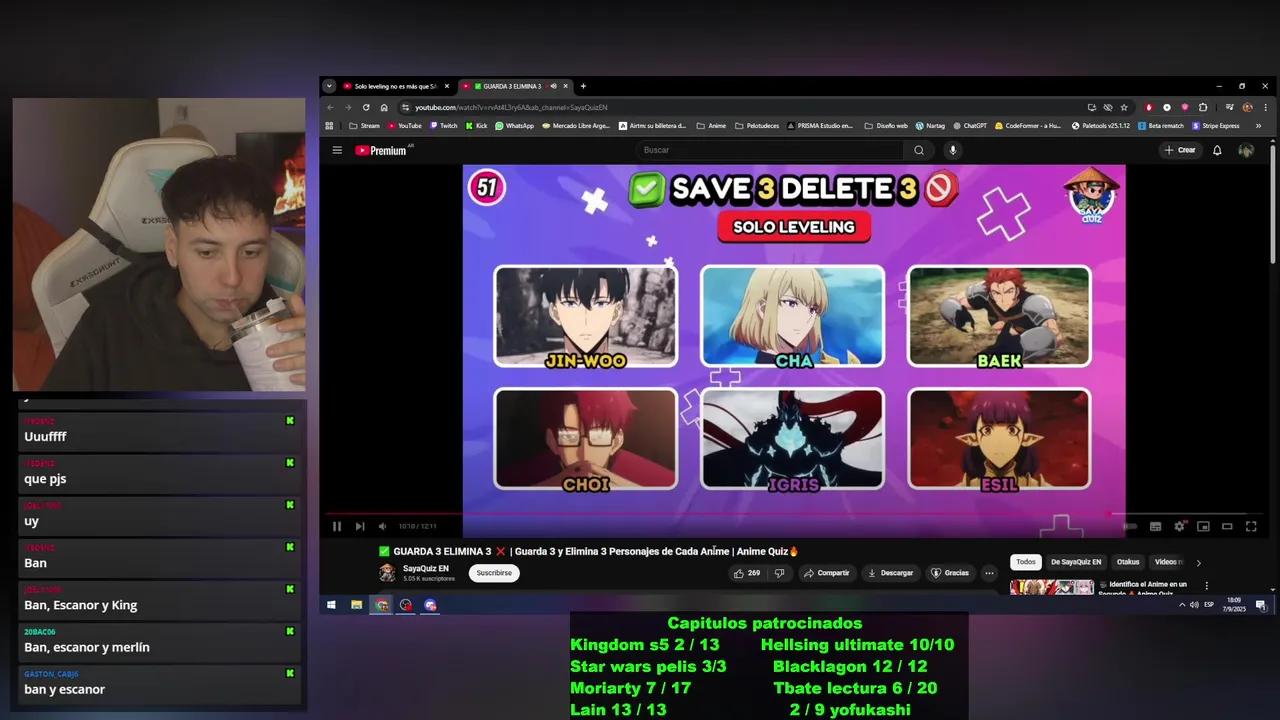This screenshot has height=720, width=1280.
Task: Click the ESP language indicator
Action: tap(1209, 605)
